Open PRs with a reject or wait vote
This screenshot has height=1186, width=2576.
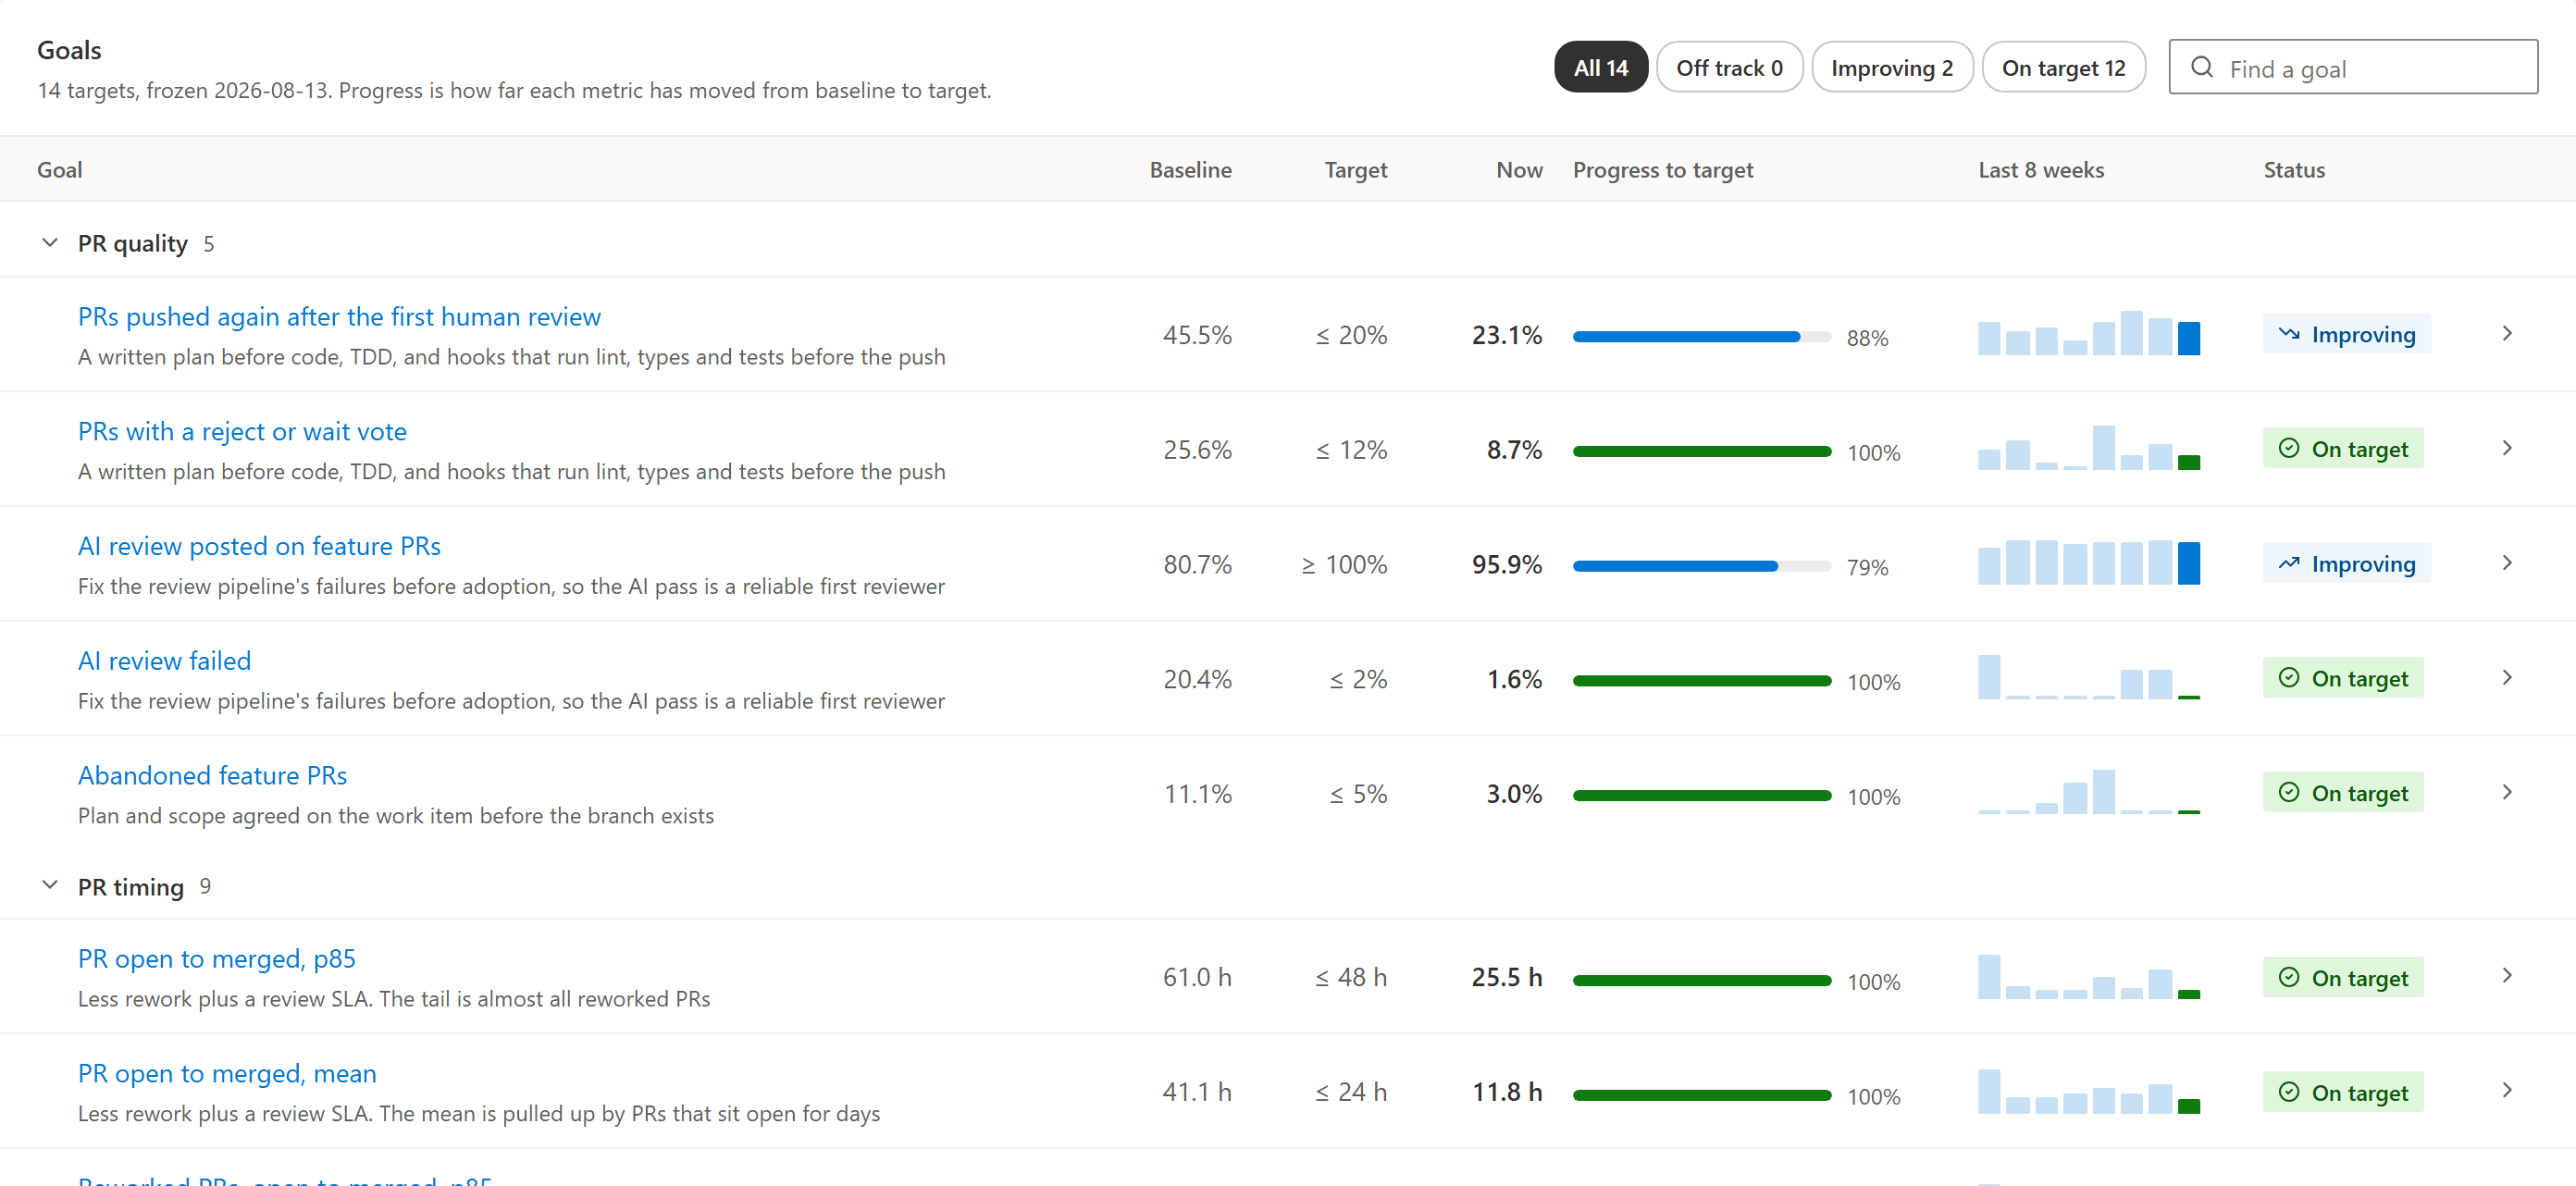coord(242,432)
